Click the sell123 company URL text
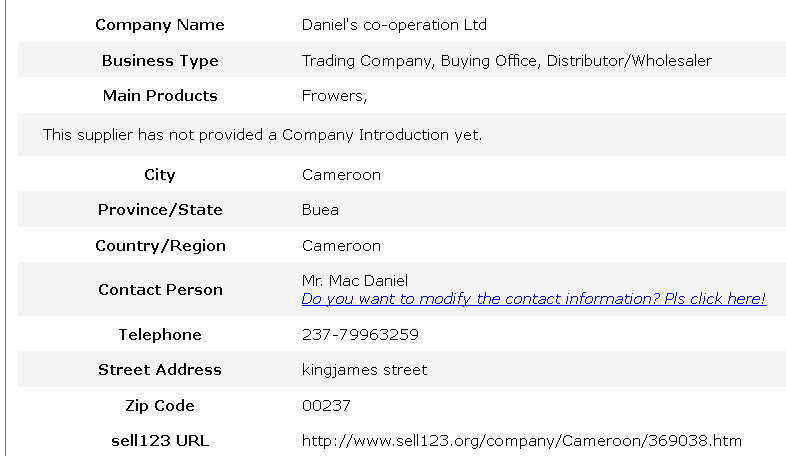This screenshot has width=786, height=456. coord(521,440)
